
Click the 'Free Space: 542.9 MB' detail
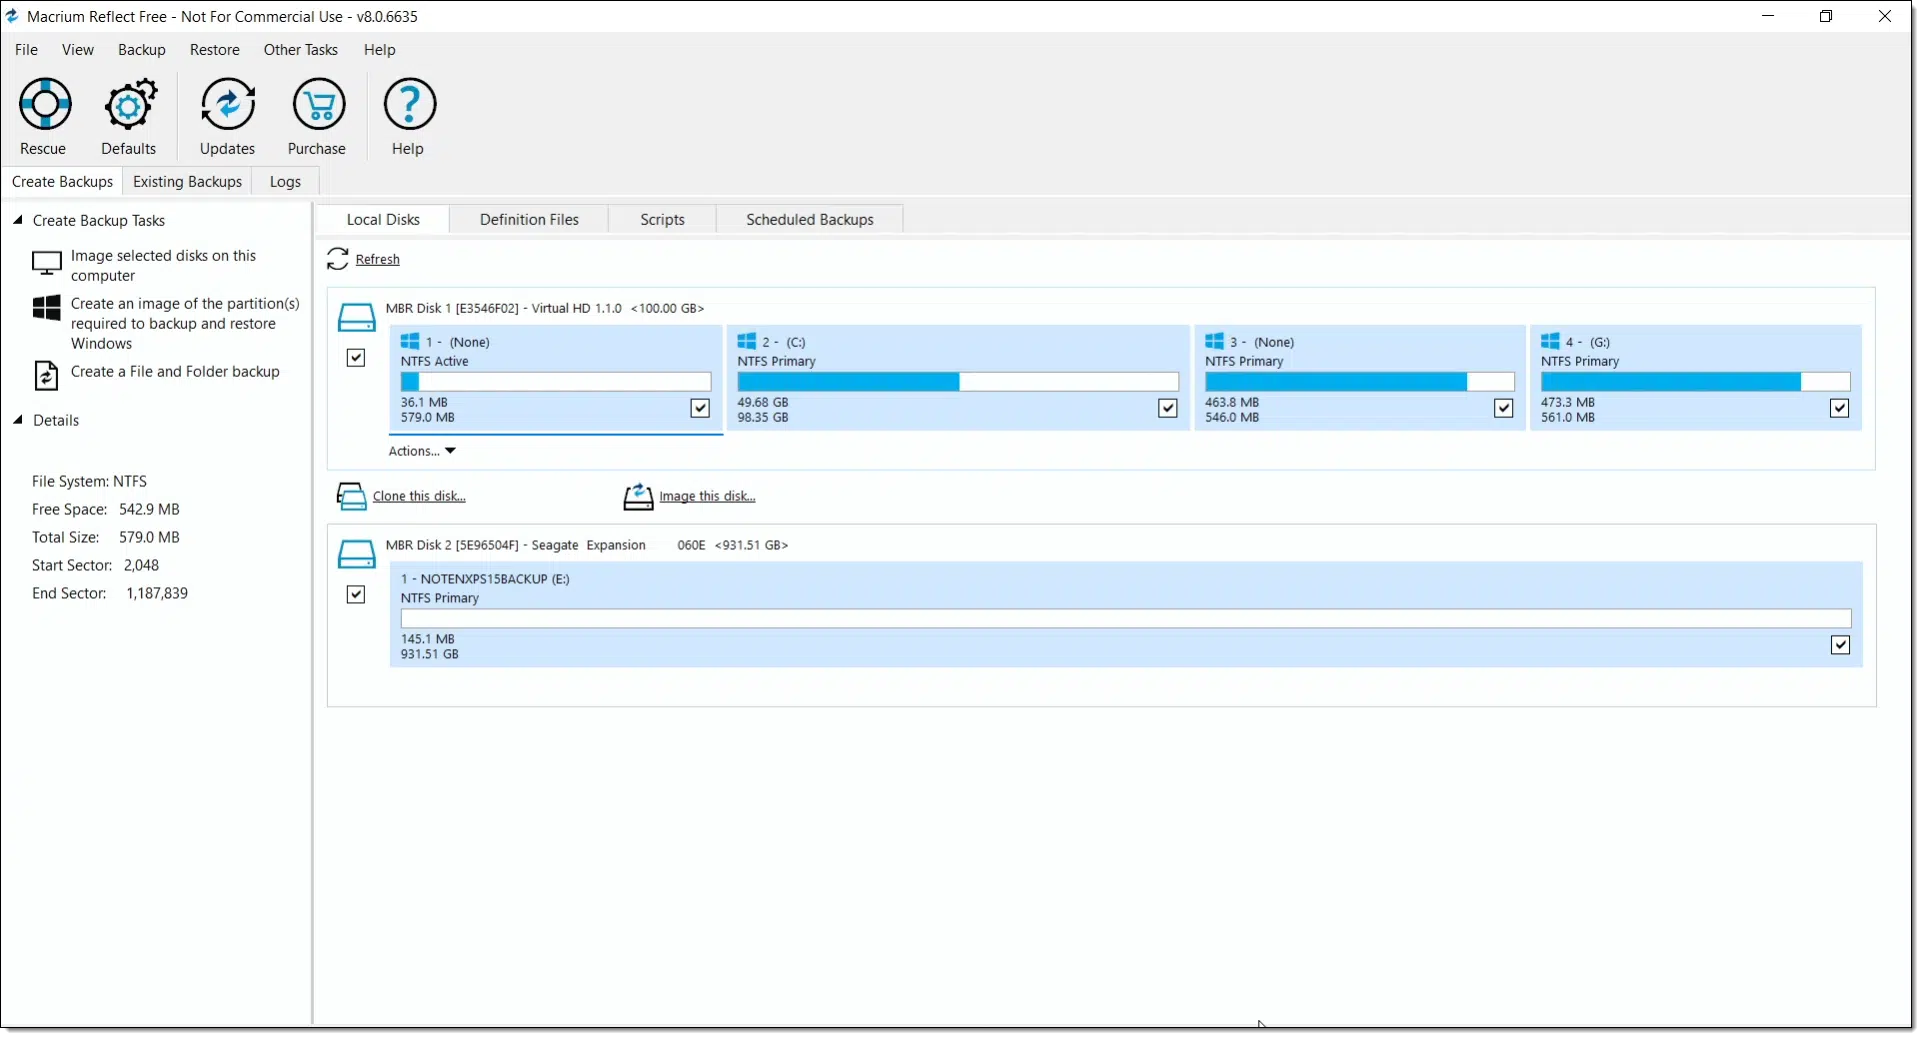[x=106, y=510]
